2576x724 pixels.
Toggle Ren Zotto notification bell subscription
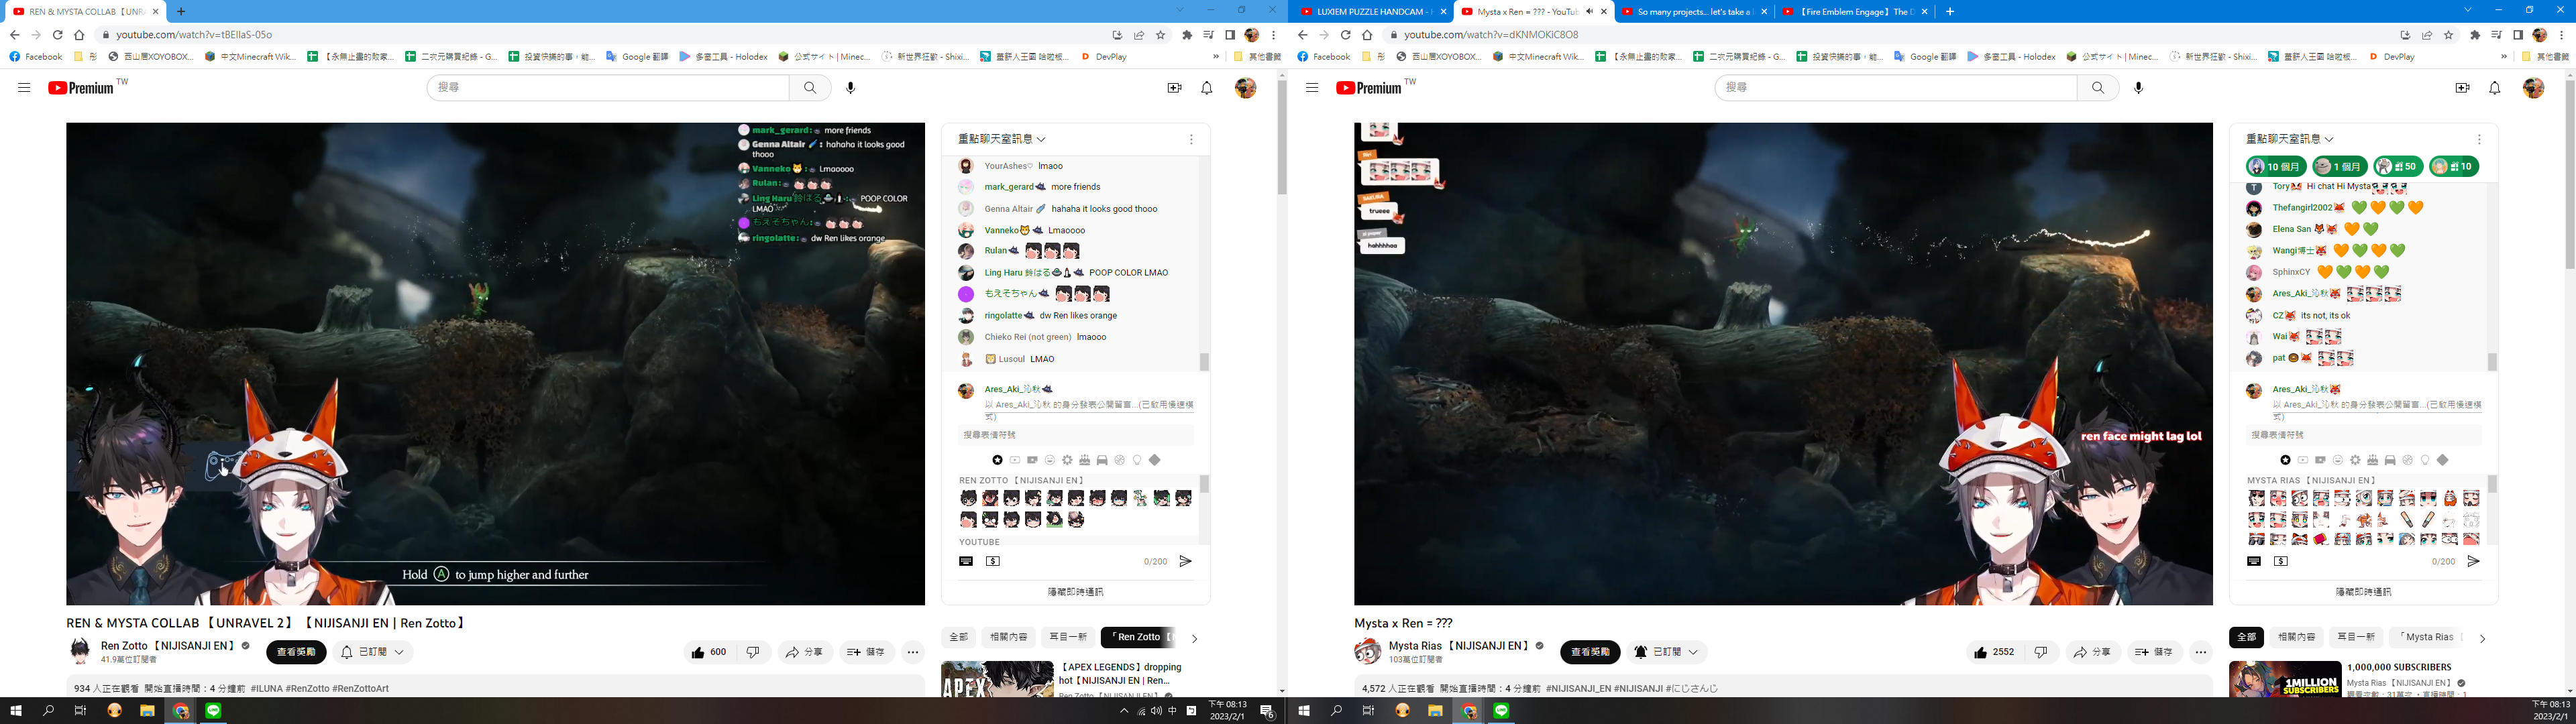pos(373,652)
